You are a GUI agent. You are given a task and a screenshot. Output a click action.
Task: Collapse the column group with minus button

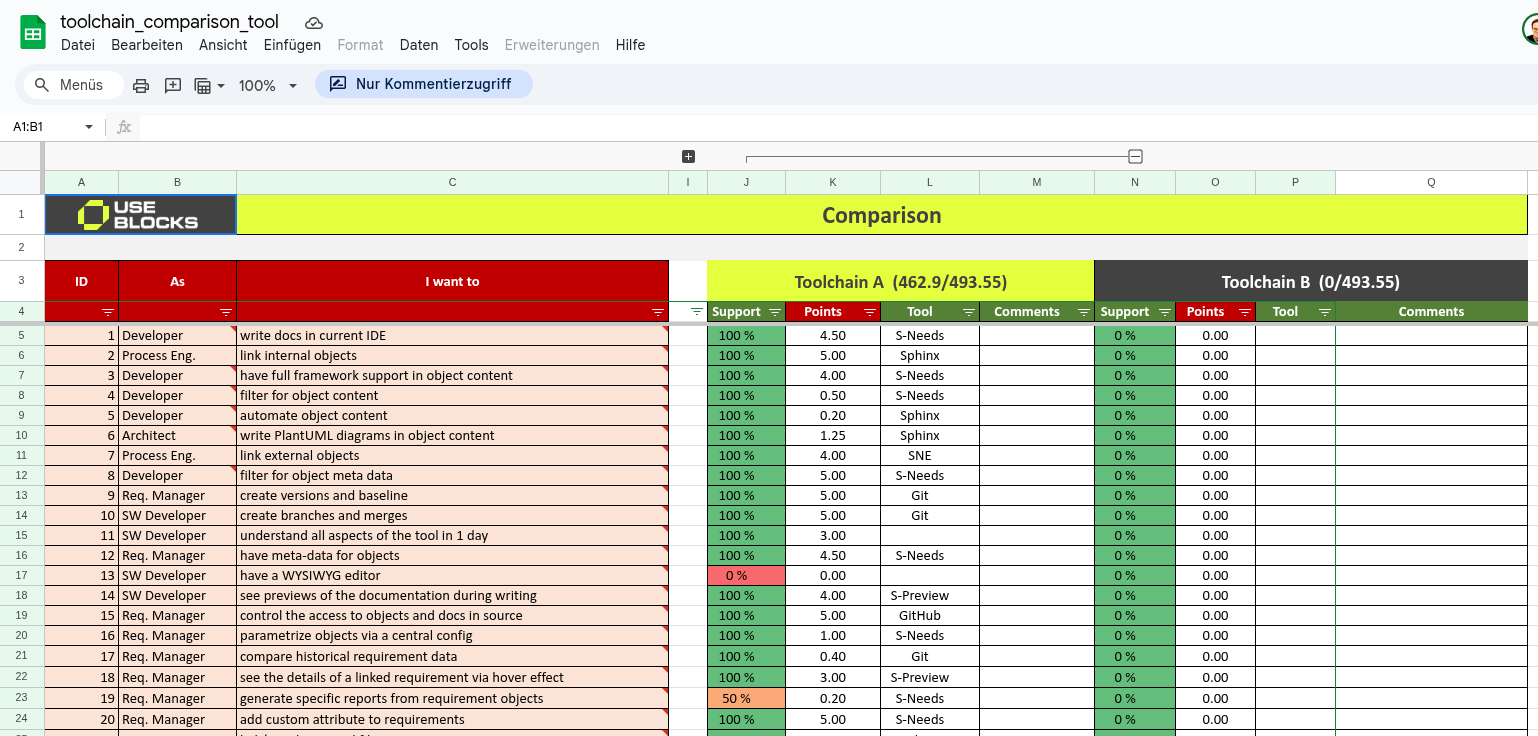(1135, 157)
